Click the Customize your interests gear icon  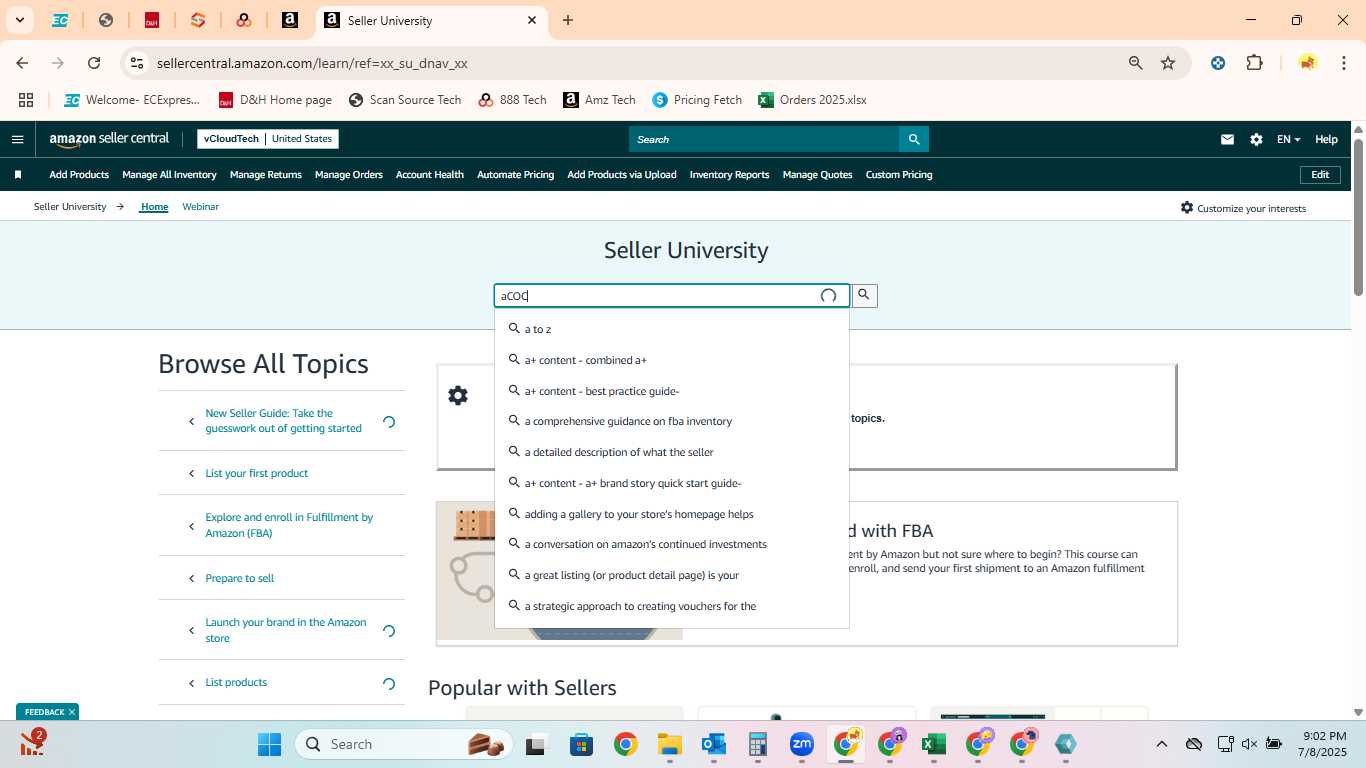(1187, 207)
